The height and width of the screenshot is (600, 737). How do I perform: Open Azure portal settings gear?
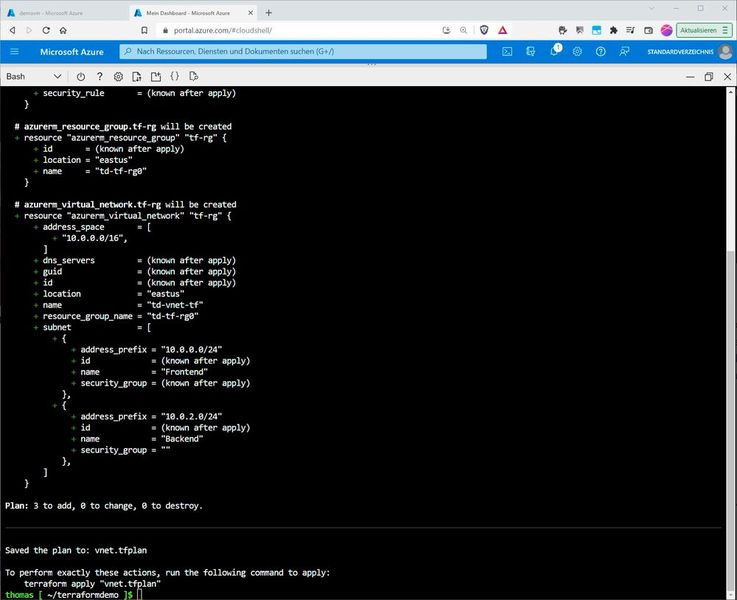coord(577,52)
